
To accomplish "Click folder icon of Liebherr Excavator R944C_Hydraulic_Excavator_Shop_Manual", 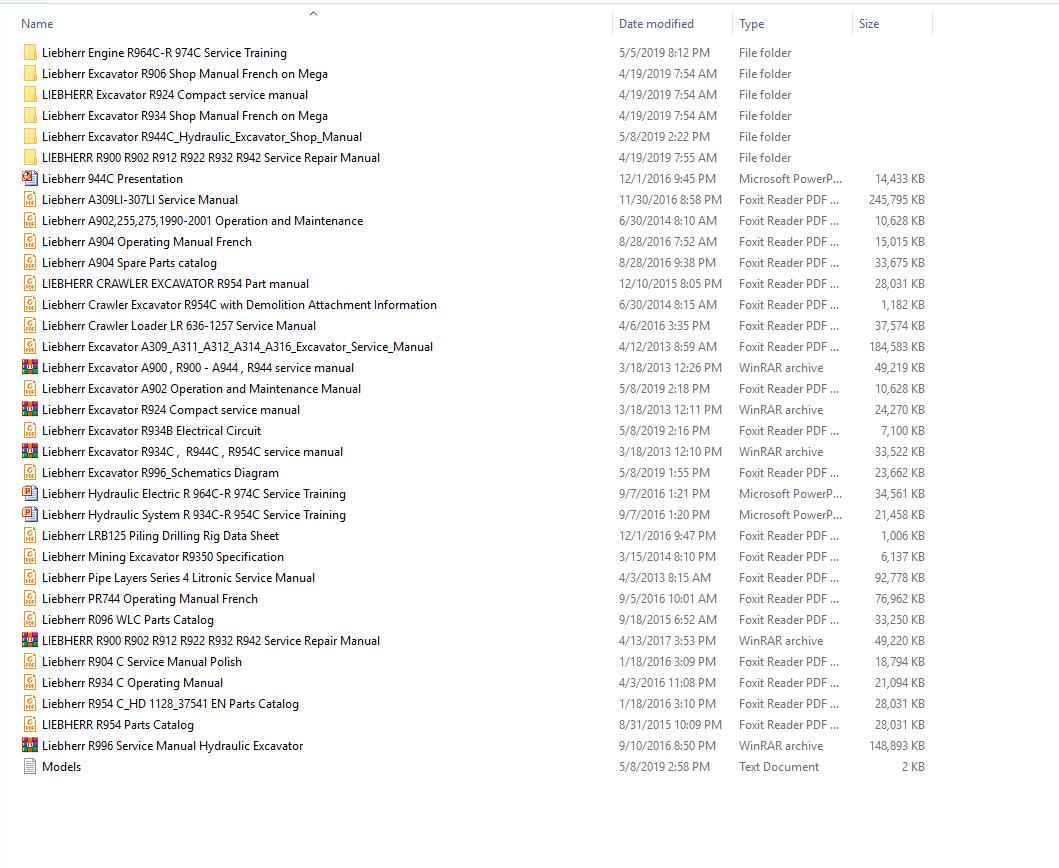I will tap(30, 136).
